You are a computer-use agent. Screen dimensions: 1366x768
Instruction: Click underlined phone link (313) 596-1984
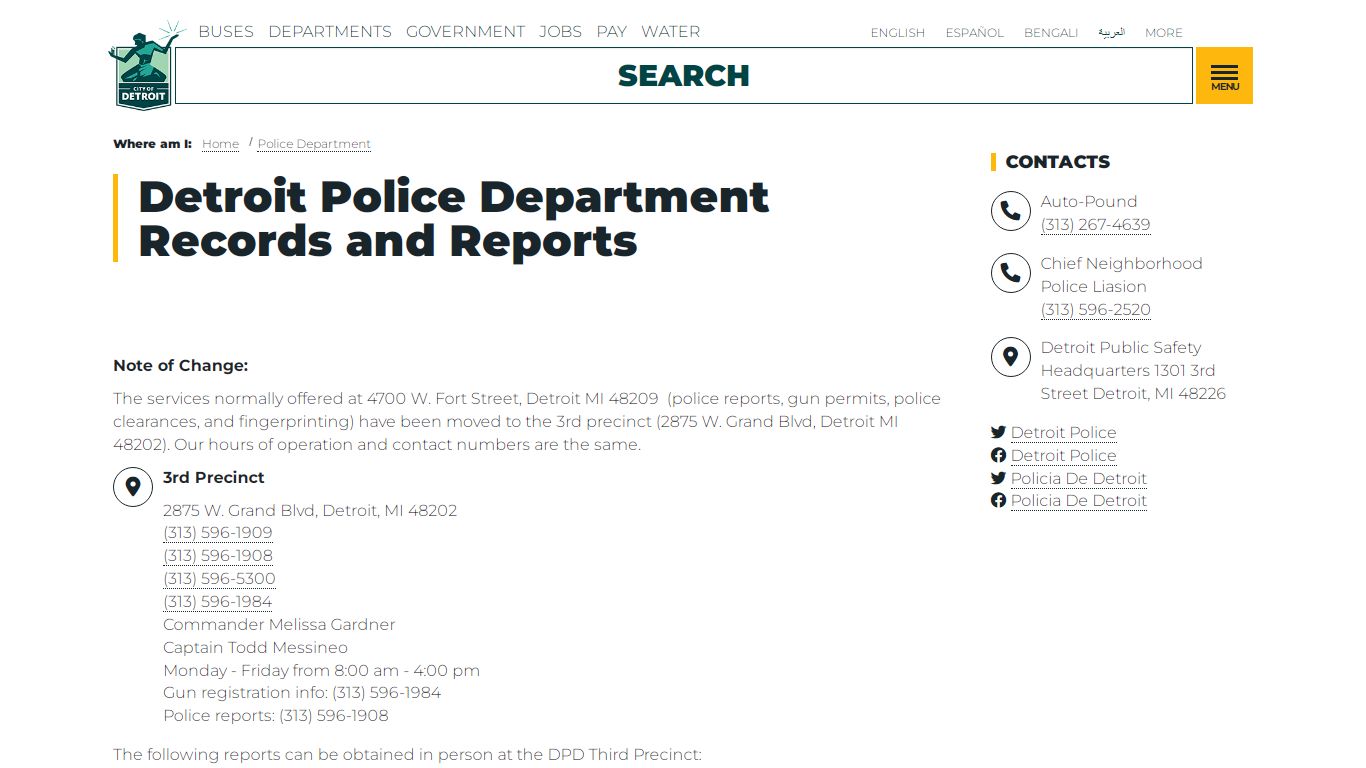point(218,602)
